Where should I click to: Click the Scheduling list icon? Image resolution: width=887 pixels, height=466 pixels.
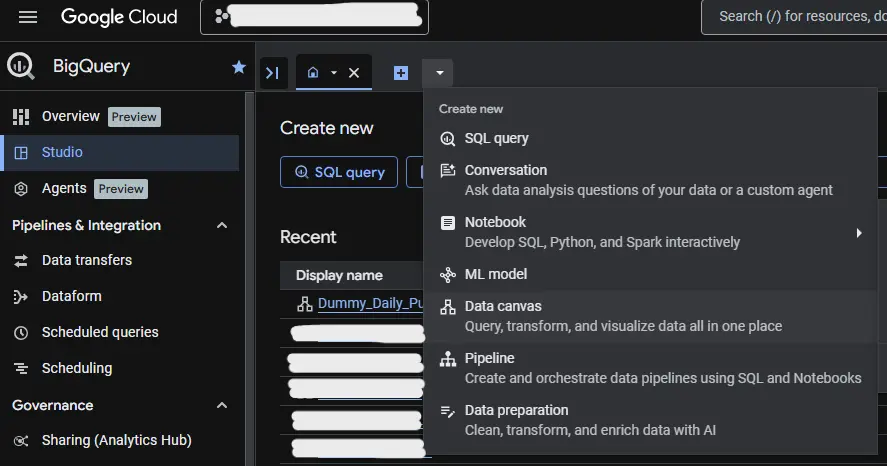pyautogui.click(x=21, y=369)
